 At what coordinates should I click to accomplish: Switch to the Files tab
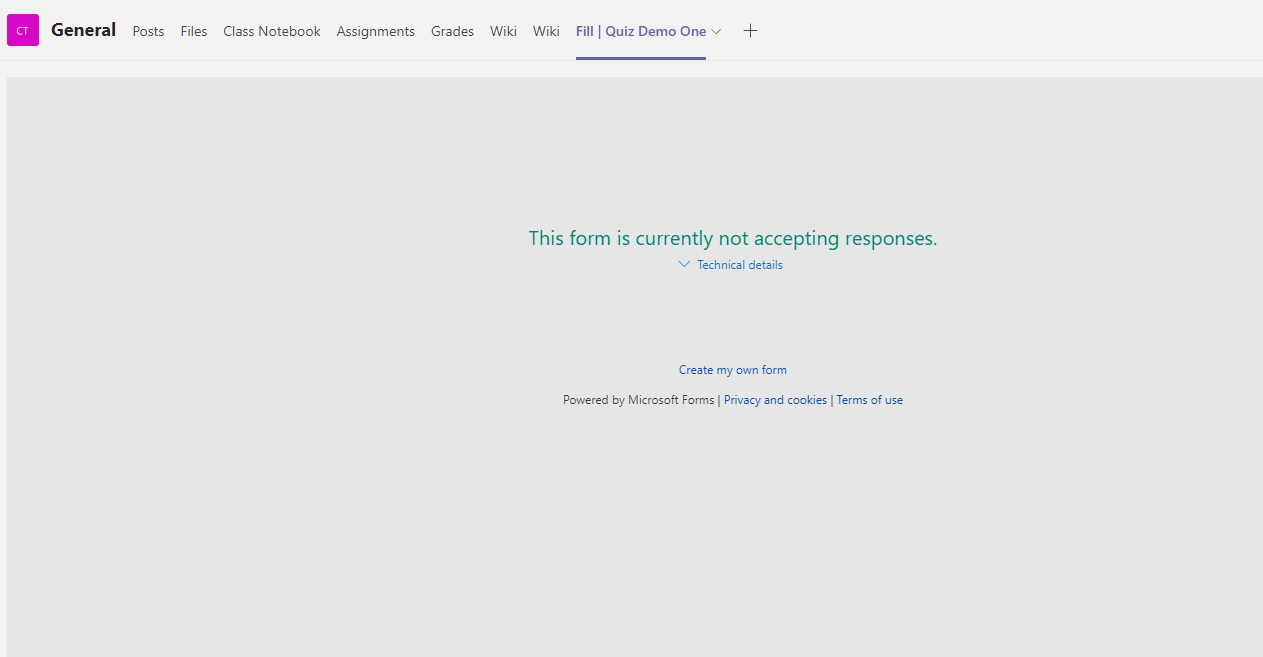tap(194, 31)
